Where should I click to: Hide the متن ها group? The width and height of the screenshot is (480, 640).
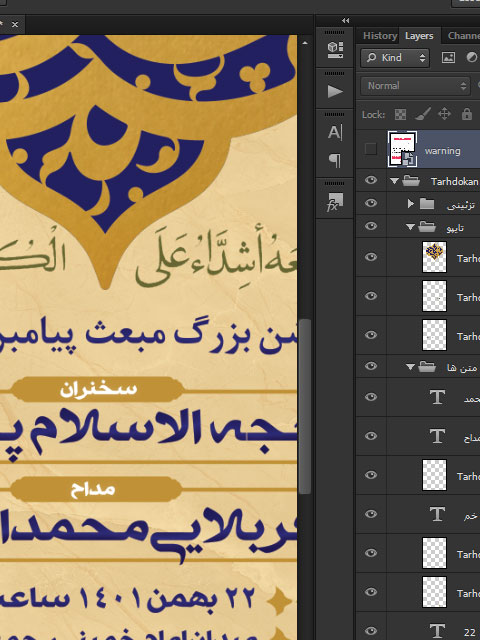[371, 366]
